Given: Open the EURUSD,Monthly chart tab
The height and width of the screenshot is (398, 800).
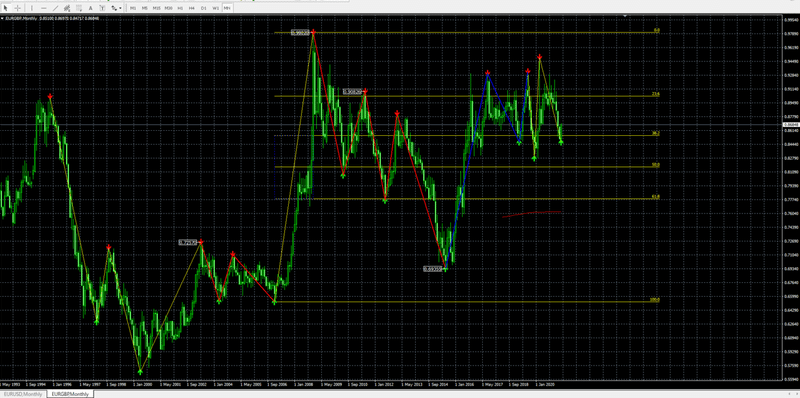Looking at the screenshot, I should pos(23,394).
